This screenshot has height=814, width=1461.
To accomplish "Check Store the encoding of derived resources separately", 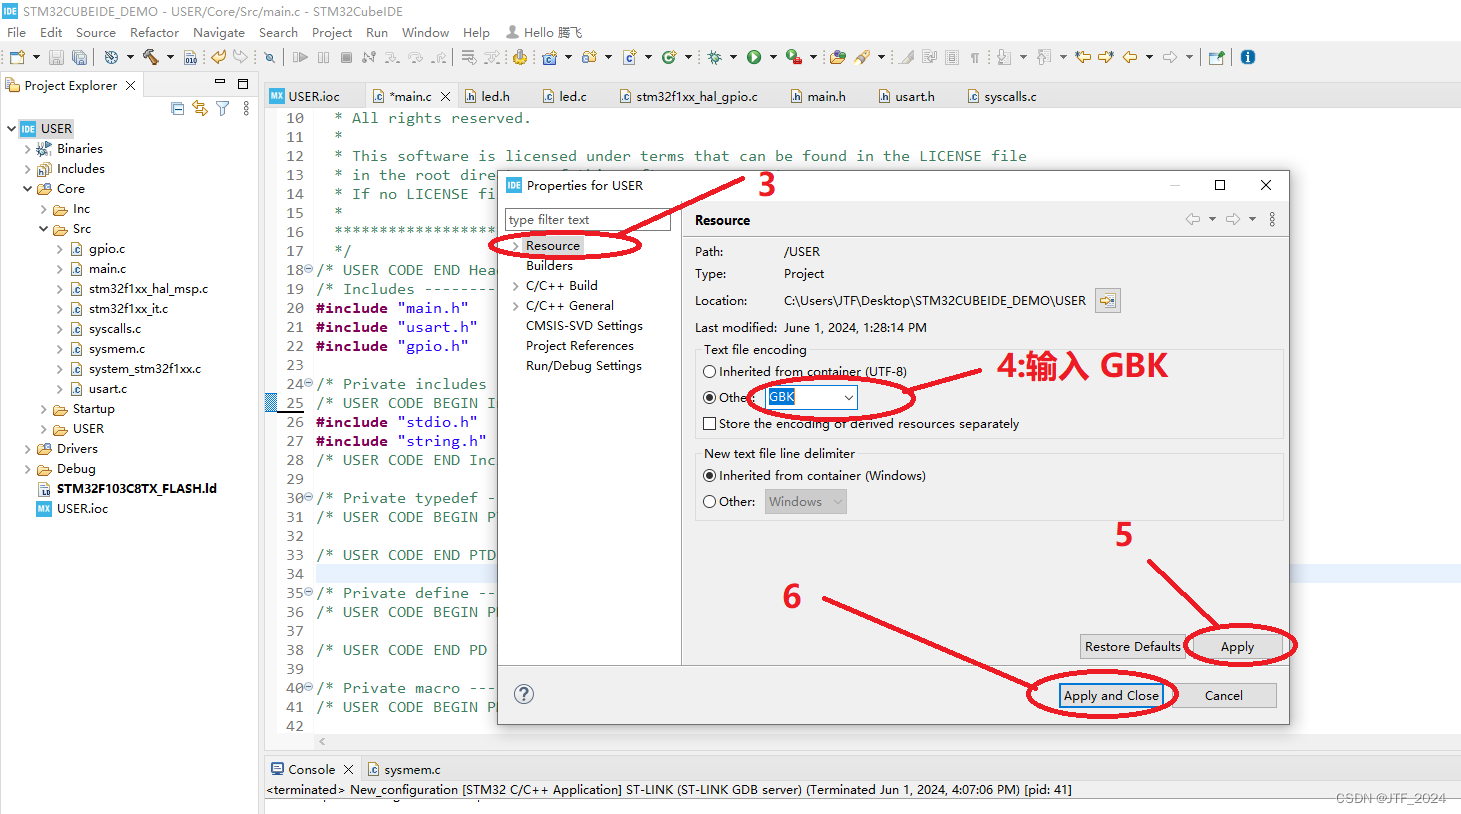I will 710,423.
